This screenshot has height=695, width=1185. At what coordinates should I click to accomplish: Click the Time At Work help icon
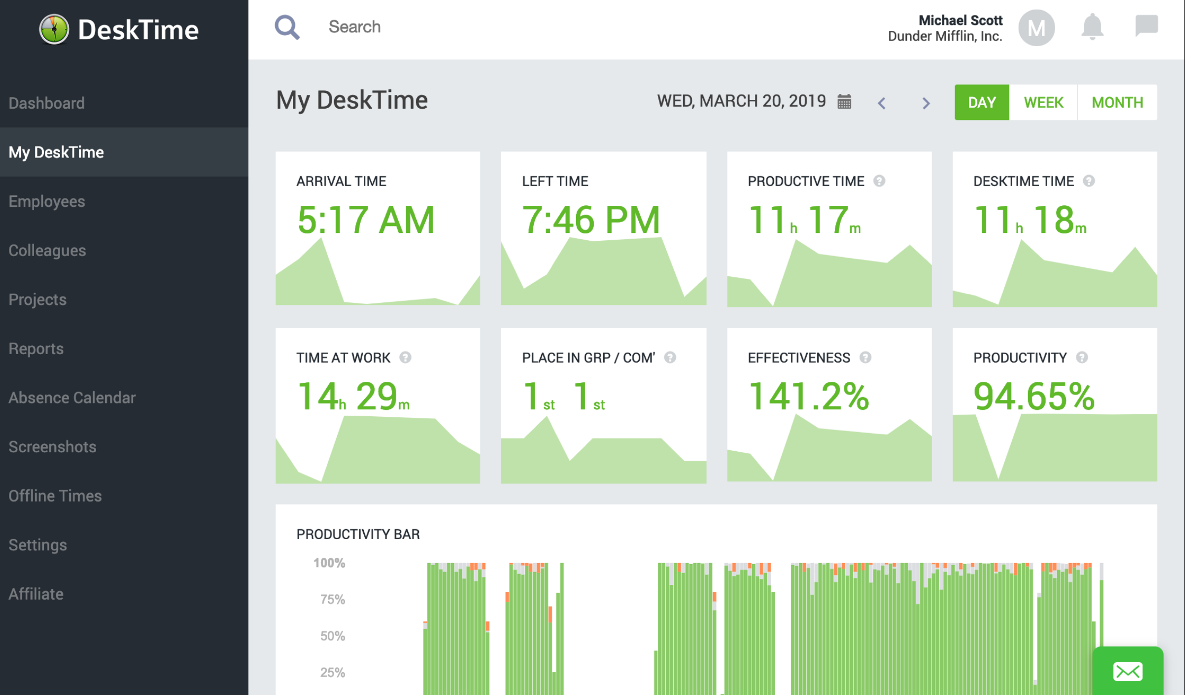(406, 358)
